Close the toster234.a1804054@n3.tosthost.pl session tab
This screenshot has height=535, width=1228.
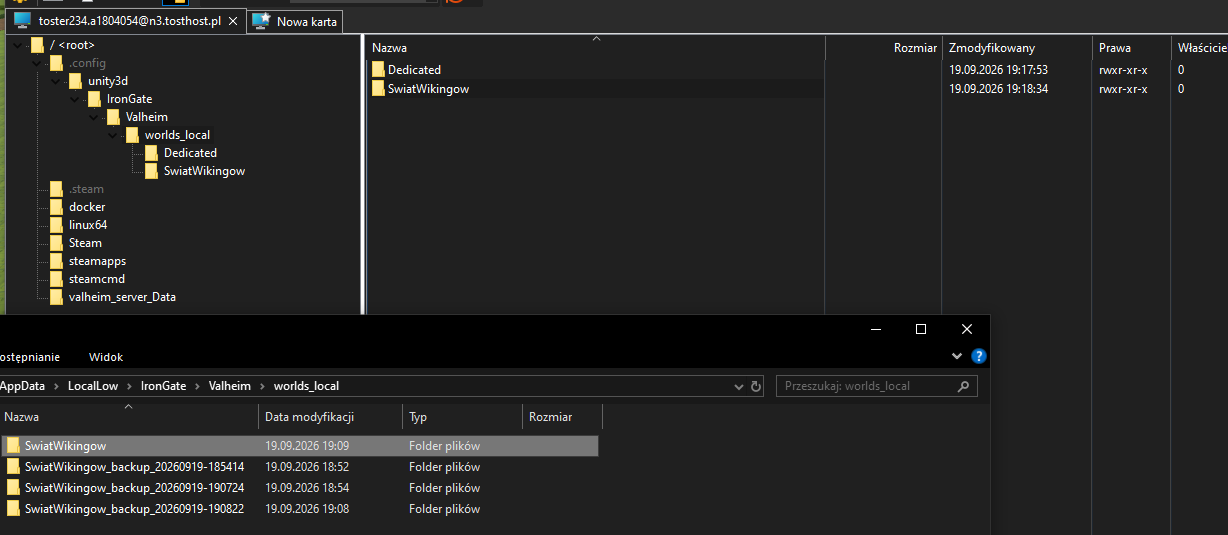click(233, 21)
